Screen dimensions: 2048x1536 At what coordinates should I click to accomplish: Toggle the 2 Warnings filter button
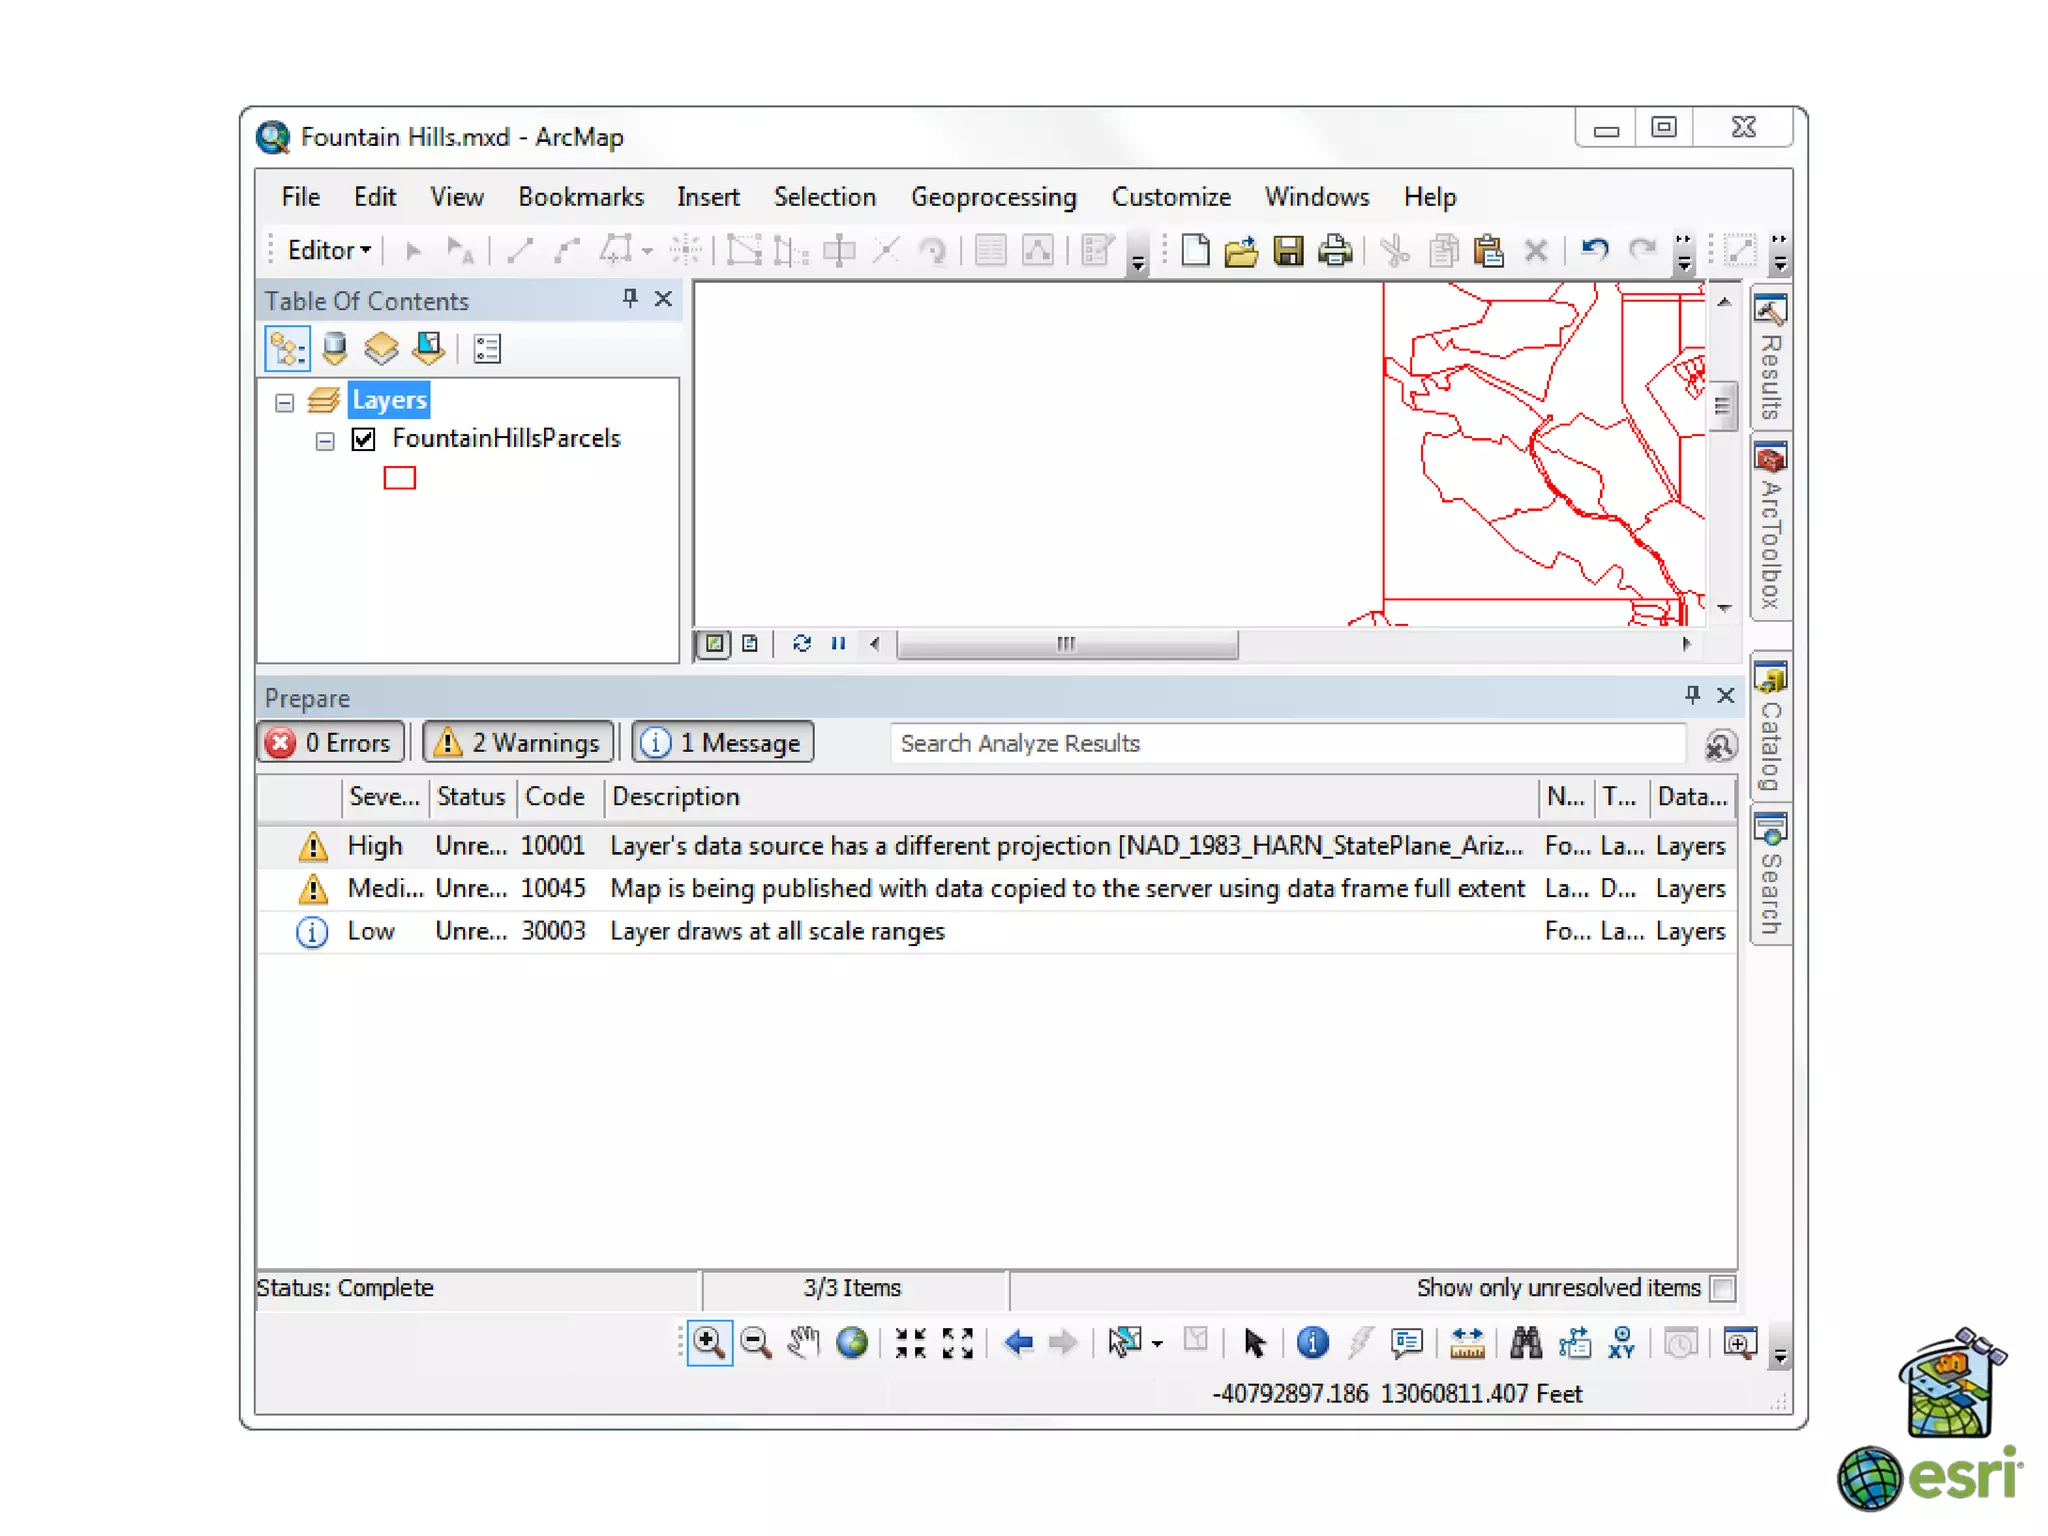517,743
